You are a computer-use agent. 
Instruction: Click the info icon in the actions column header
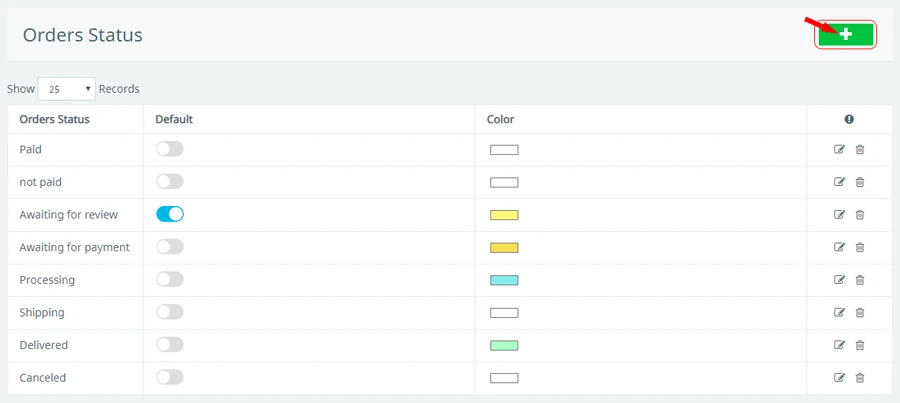pyautogui.click(x=849, y=119)
